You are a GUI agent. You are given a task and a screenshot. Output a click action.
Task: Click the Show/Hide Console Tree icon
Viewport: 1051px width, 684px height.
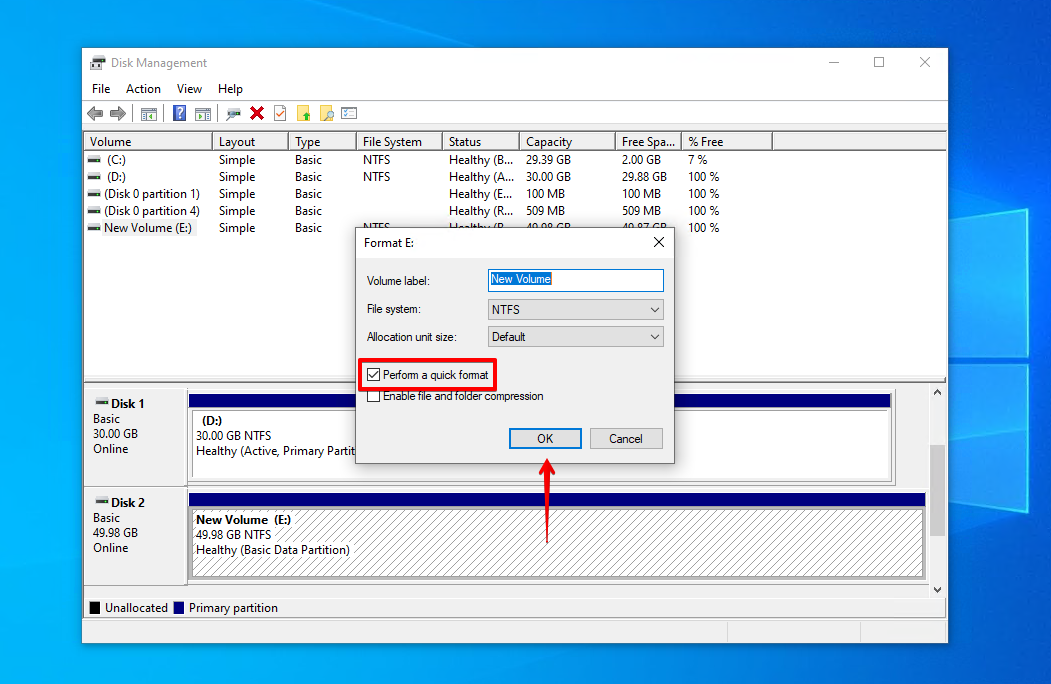[x=149, y=114]
